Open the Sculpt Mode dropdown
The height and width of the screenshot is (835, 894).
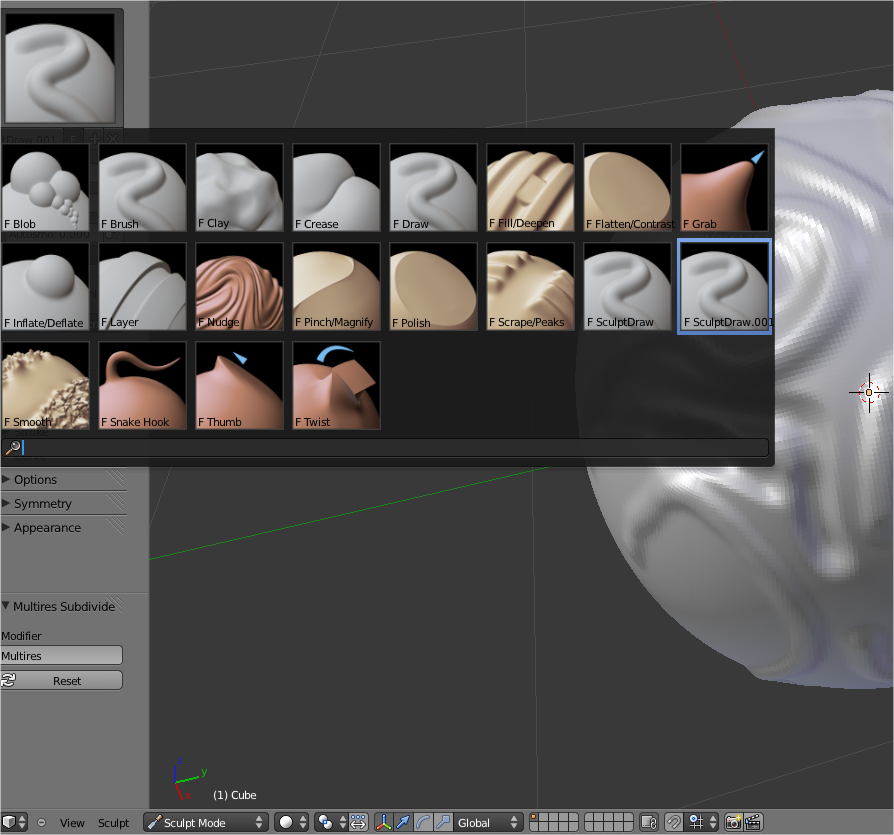pos(205,822)
